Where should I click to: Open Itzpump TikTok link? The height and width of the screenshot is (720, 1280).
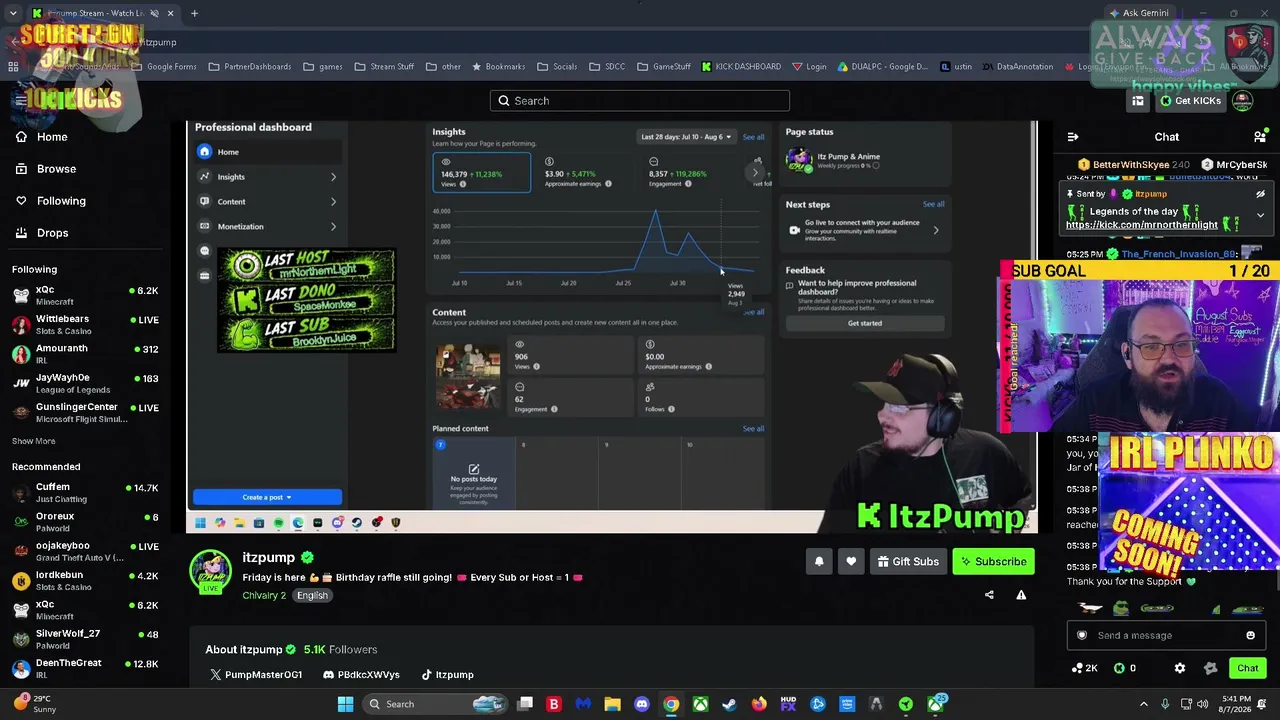click(447, 675)
